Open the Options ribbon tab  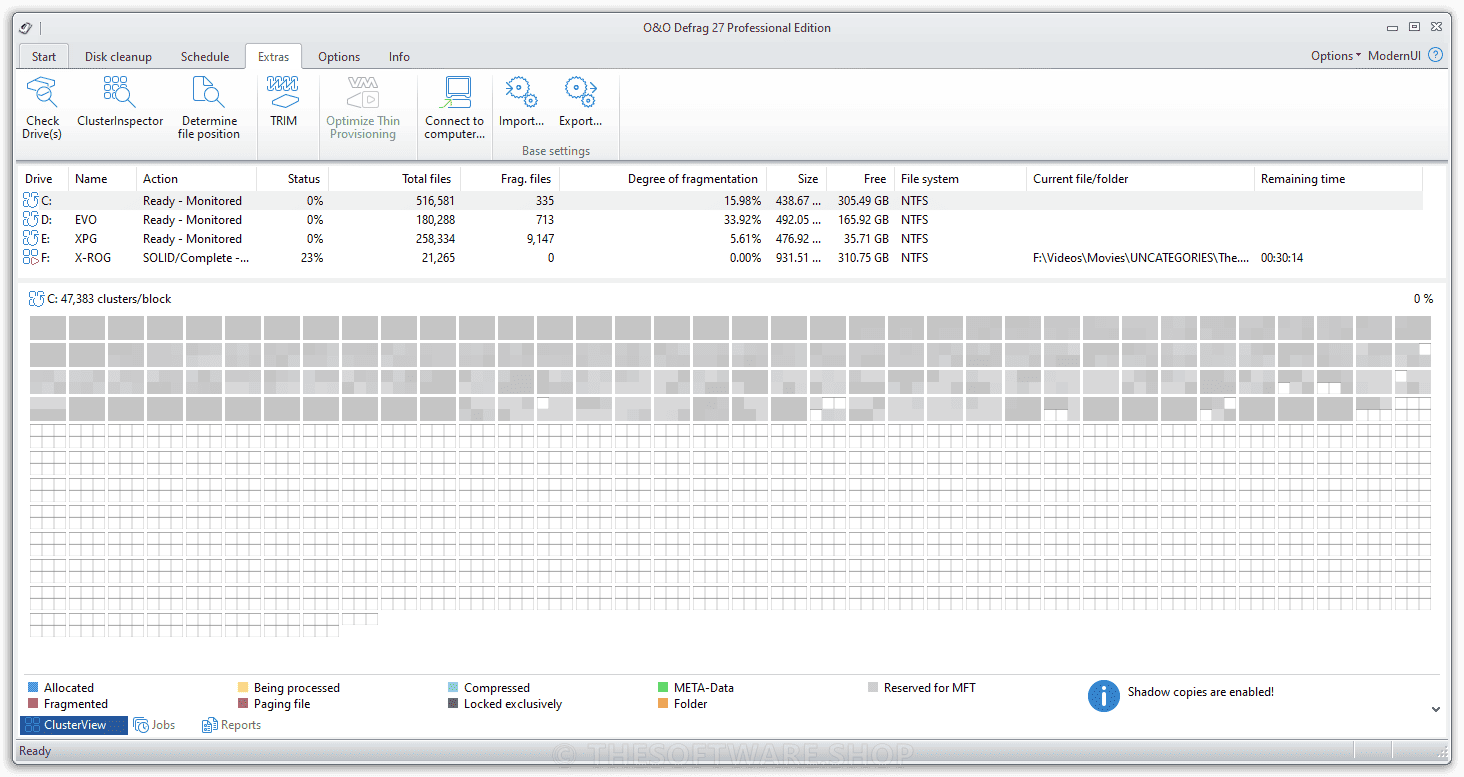[x=339, y=57]
